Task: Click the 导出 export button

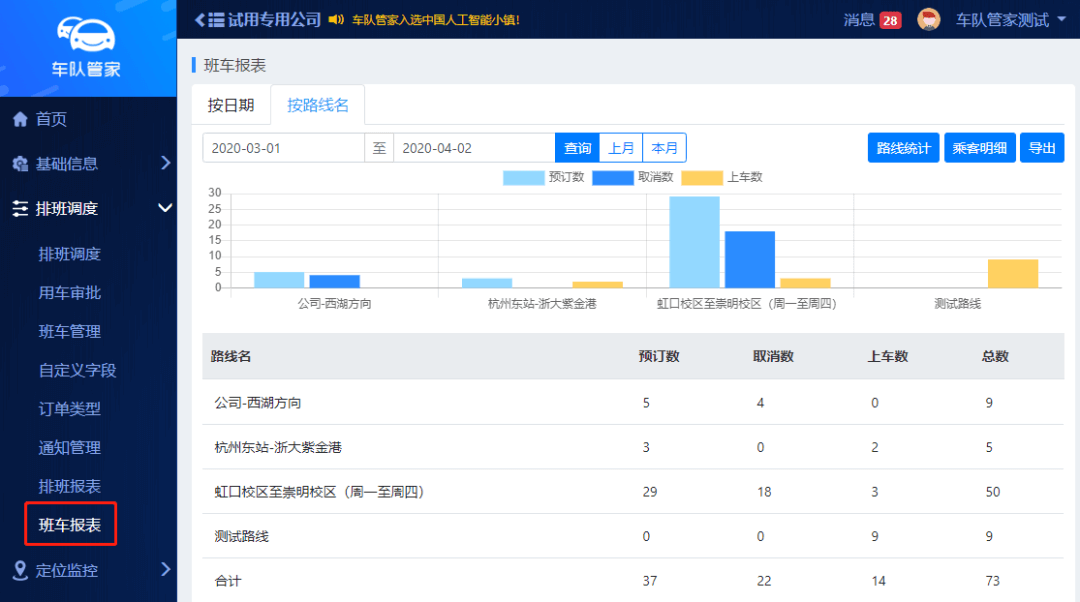Action: pos(1042,148)
